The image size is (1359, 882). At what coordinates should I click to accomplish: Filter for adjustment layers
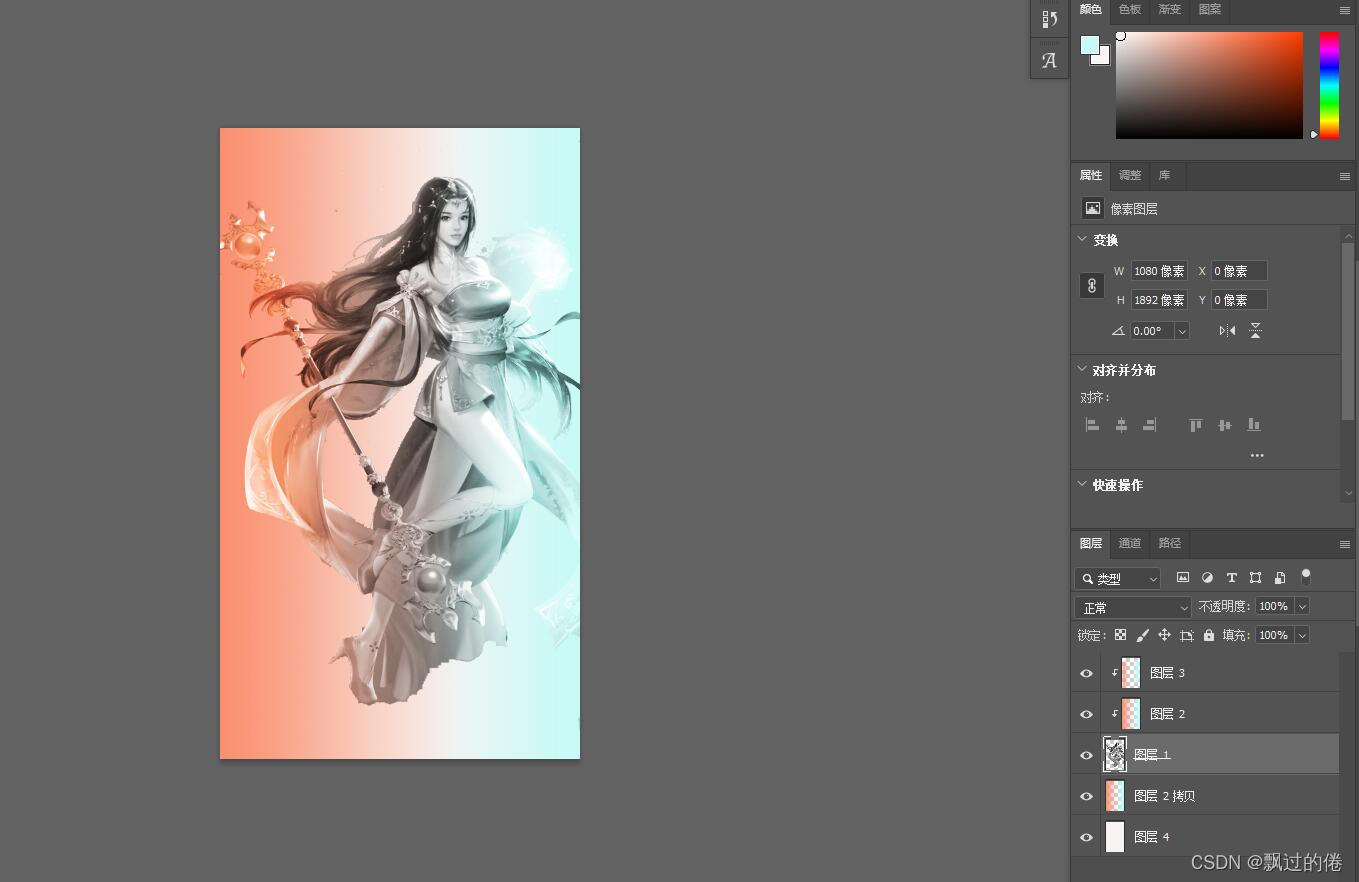click(x=1207, y=578)
